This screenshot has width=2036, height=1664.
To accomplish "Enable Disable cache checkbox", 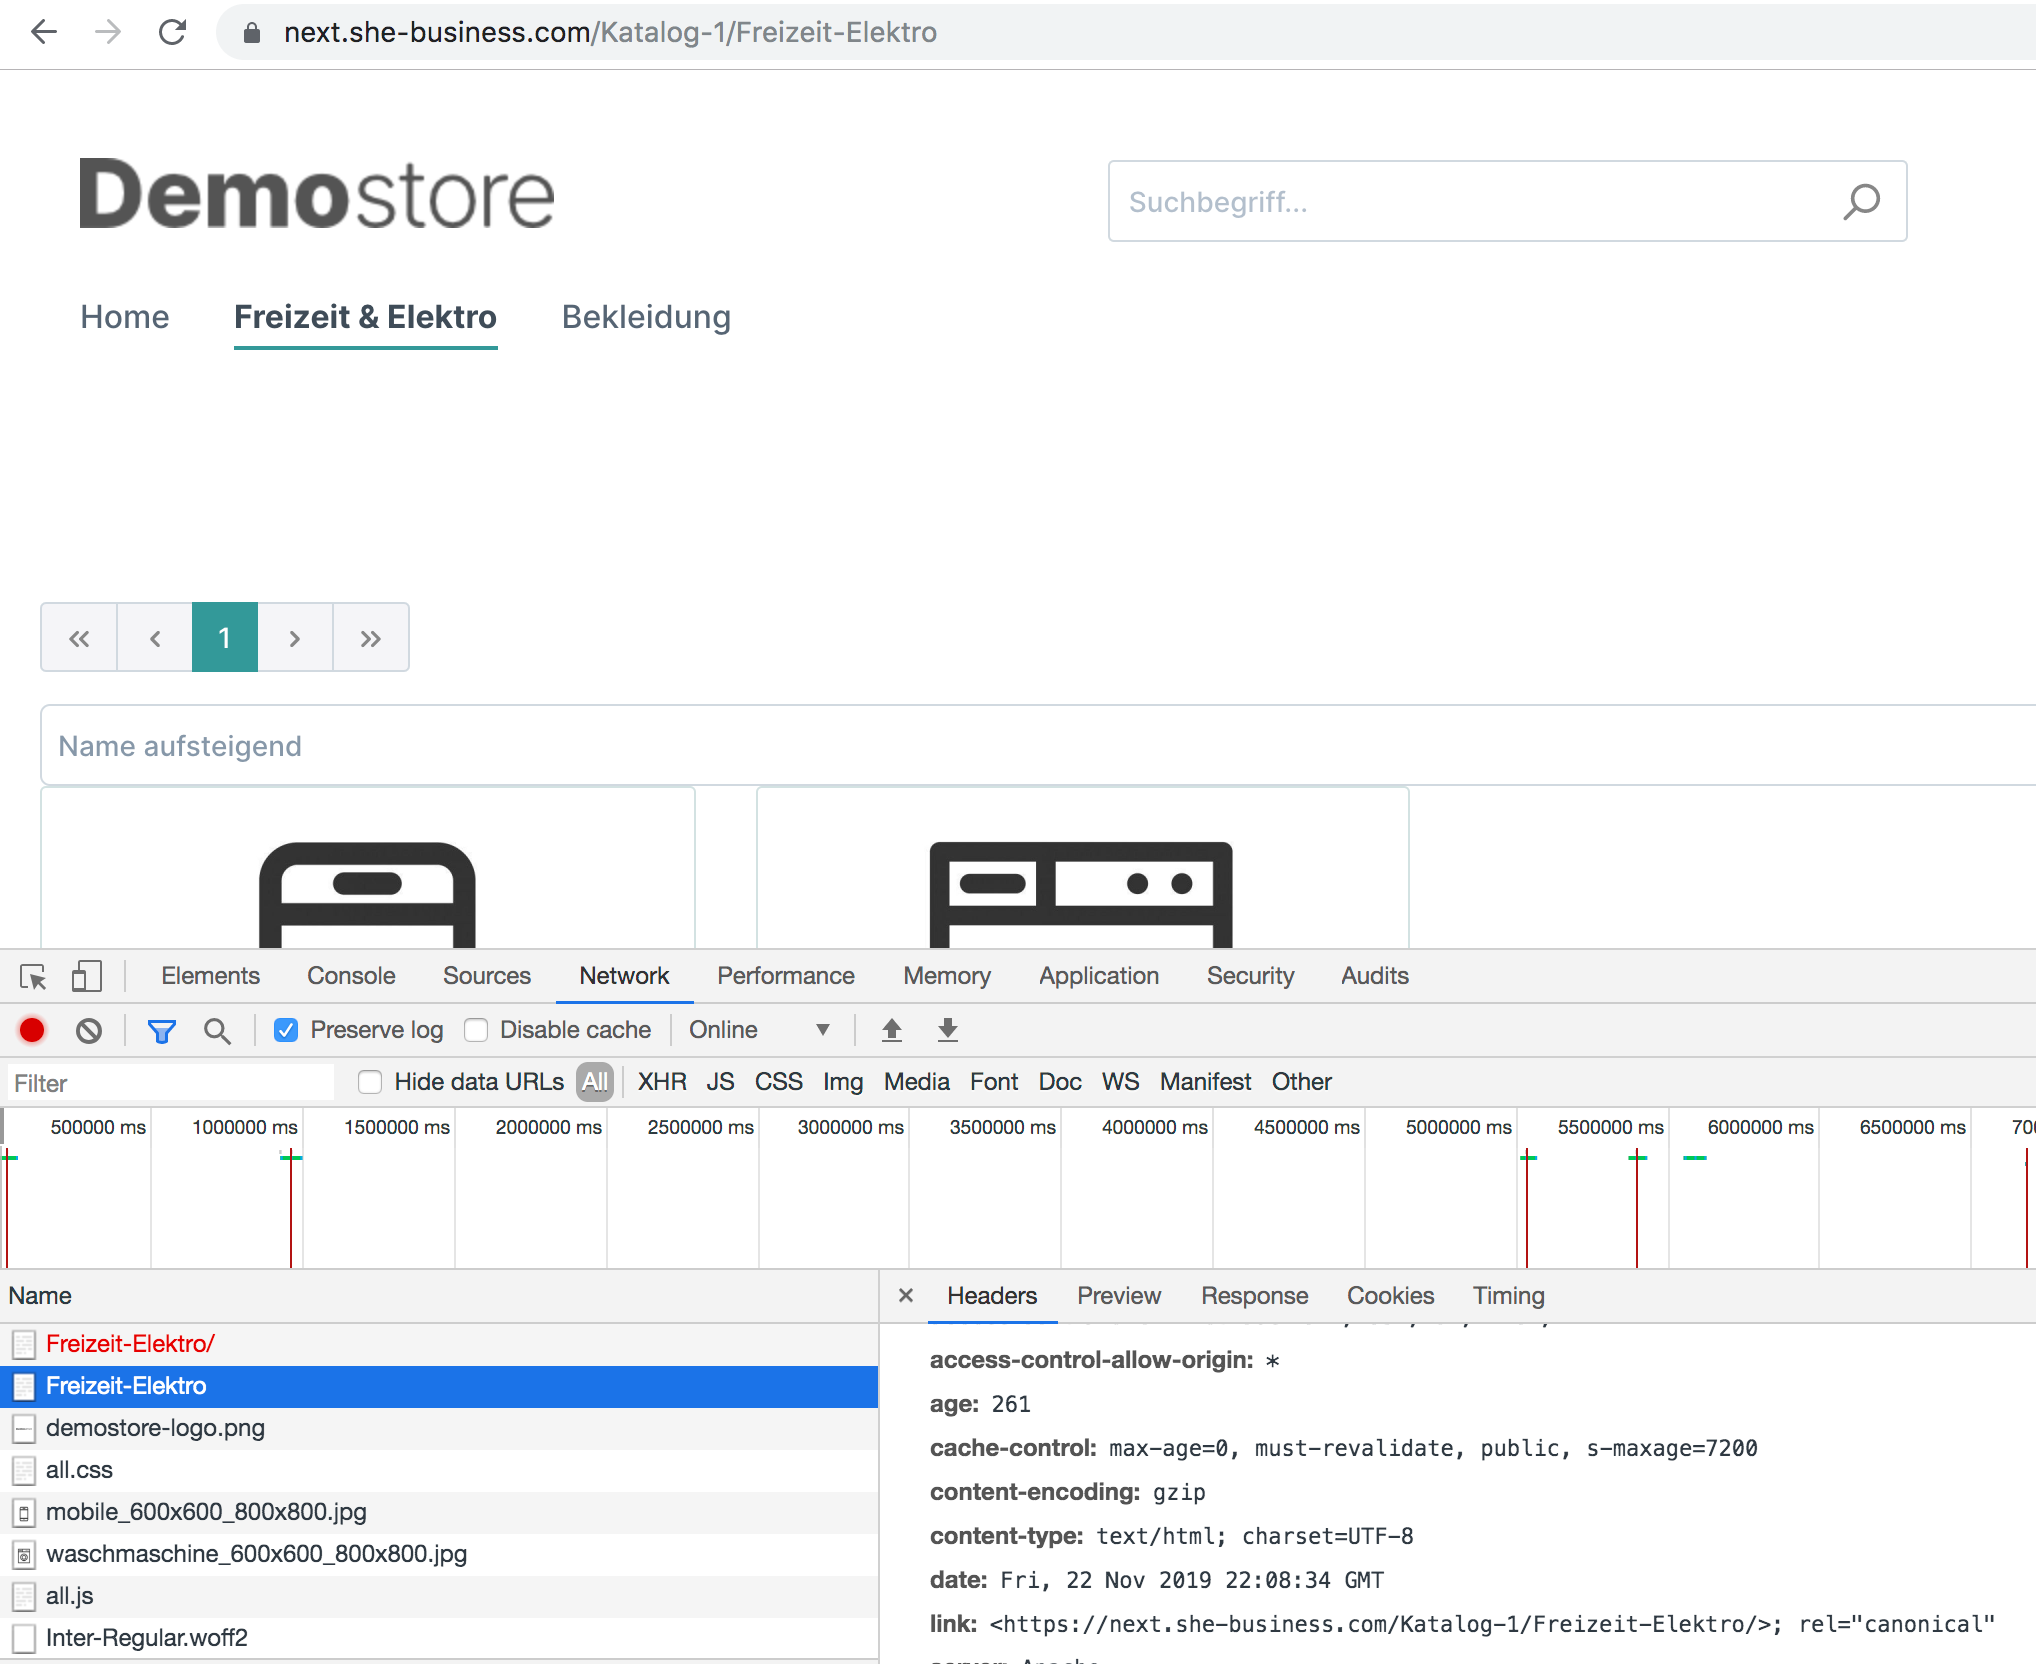I will 476,1030.
